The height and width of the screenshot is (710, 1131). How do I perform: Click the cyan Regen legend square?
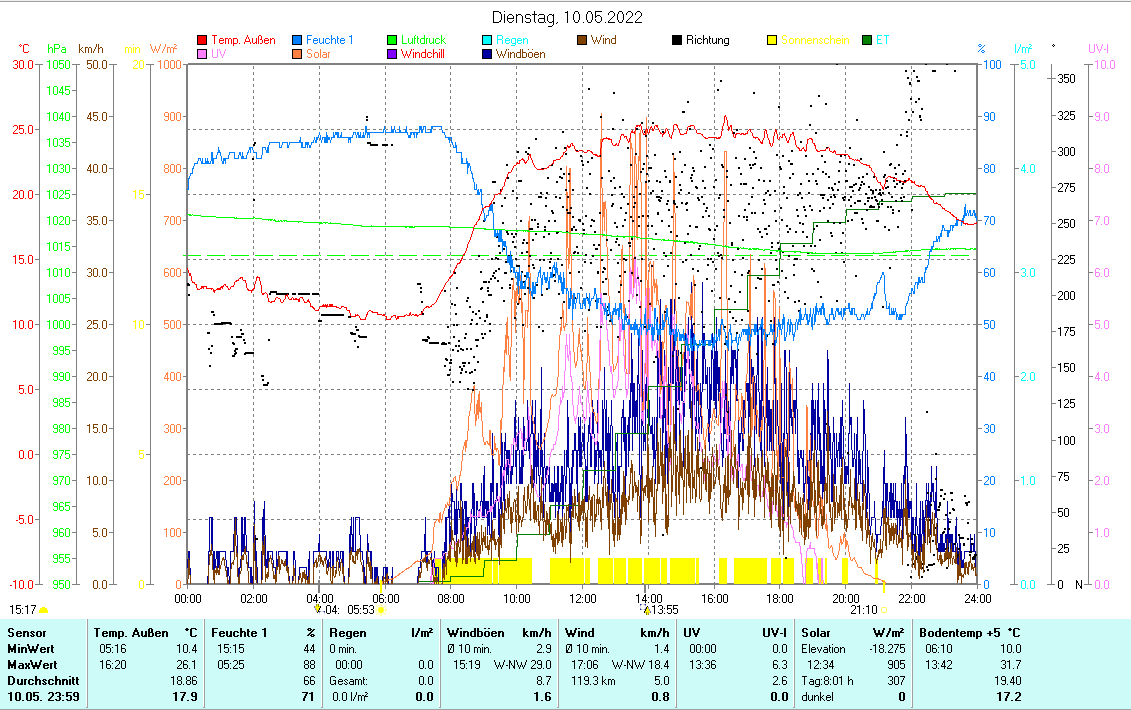tap(487, 41)
